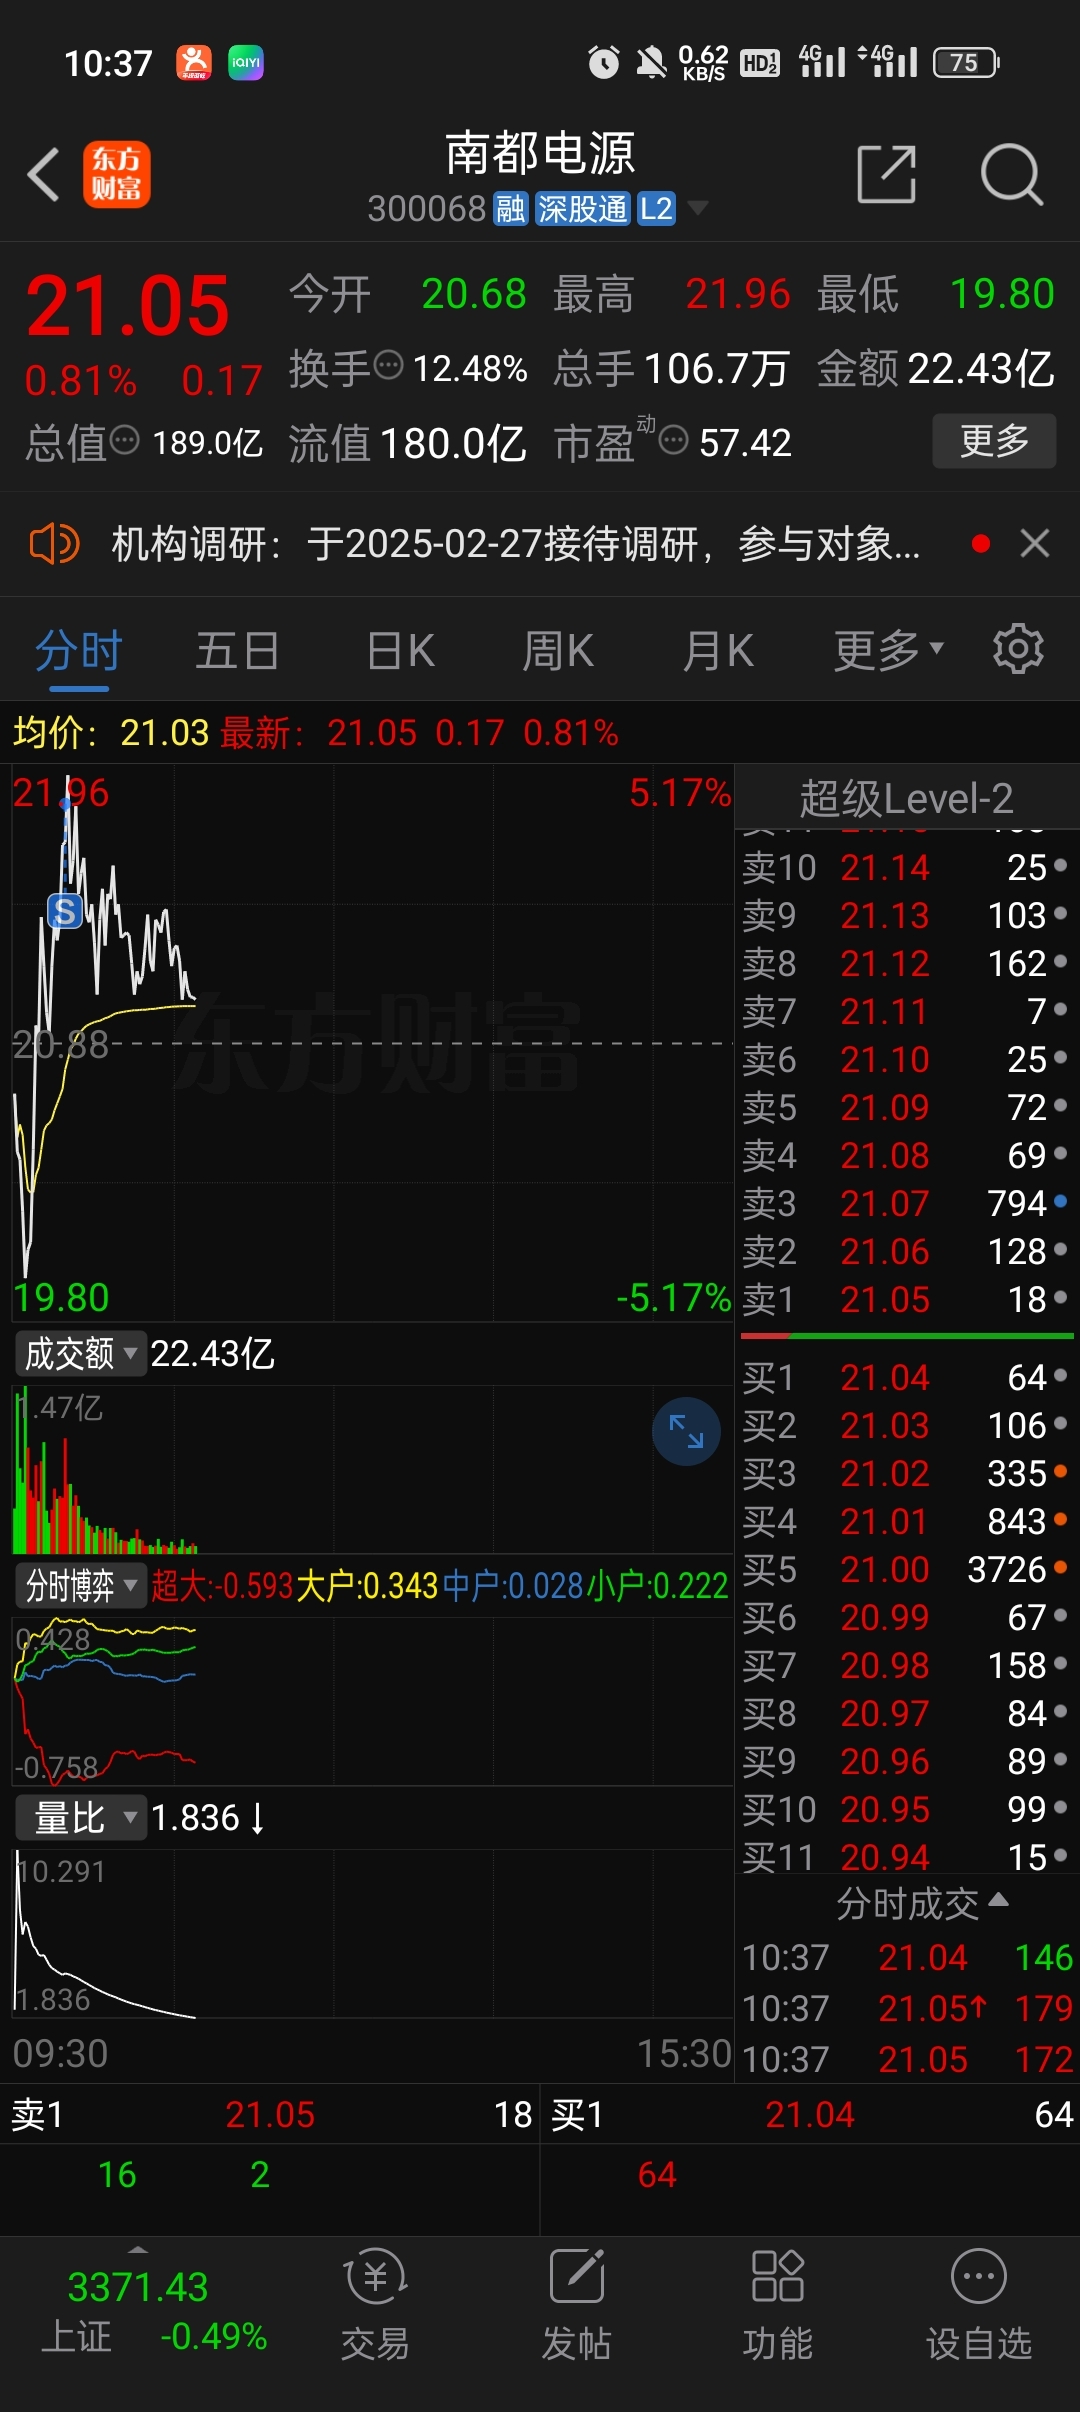Tap the 超大:-0.593 legend value
The height and width of the screenshot is (2412, 1080).
[222, 1586]
